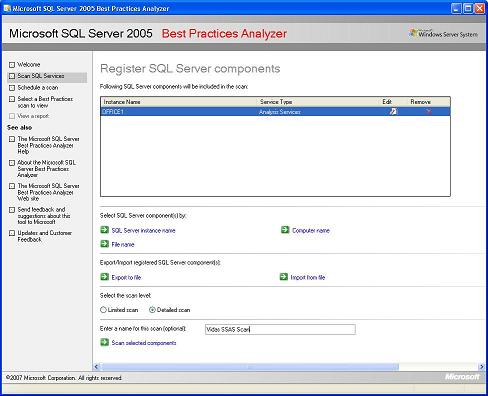Open Select a Best Practices scan to view
This screenshot has height=396, width=488.
coord(45,102)
